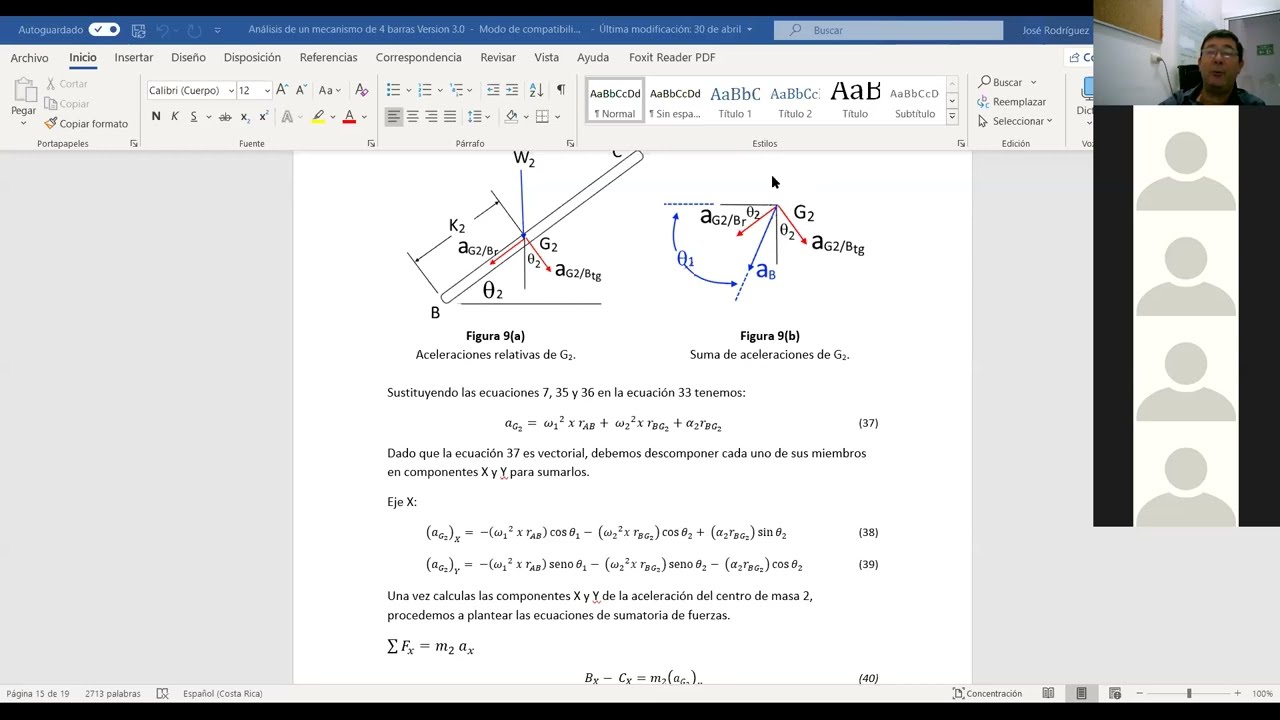Open the Pegar dropdown arrow
Image resolution: width=1280 pixels, height=720 pixels.
click(x=23, y=123)
